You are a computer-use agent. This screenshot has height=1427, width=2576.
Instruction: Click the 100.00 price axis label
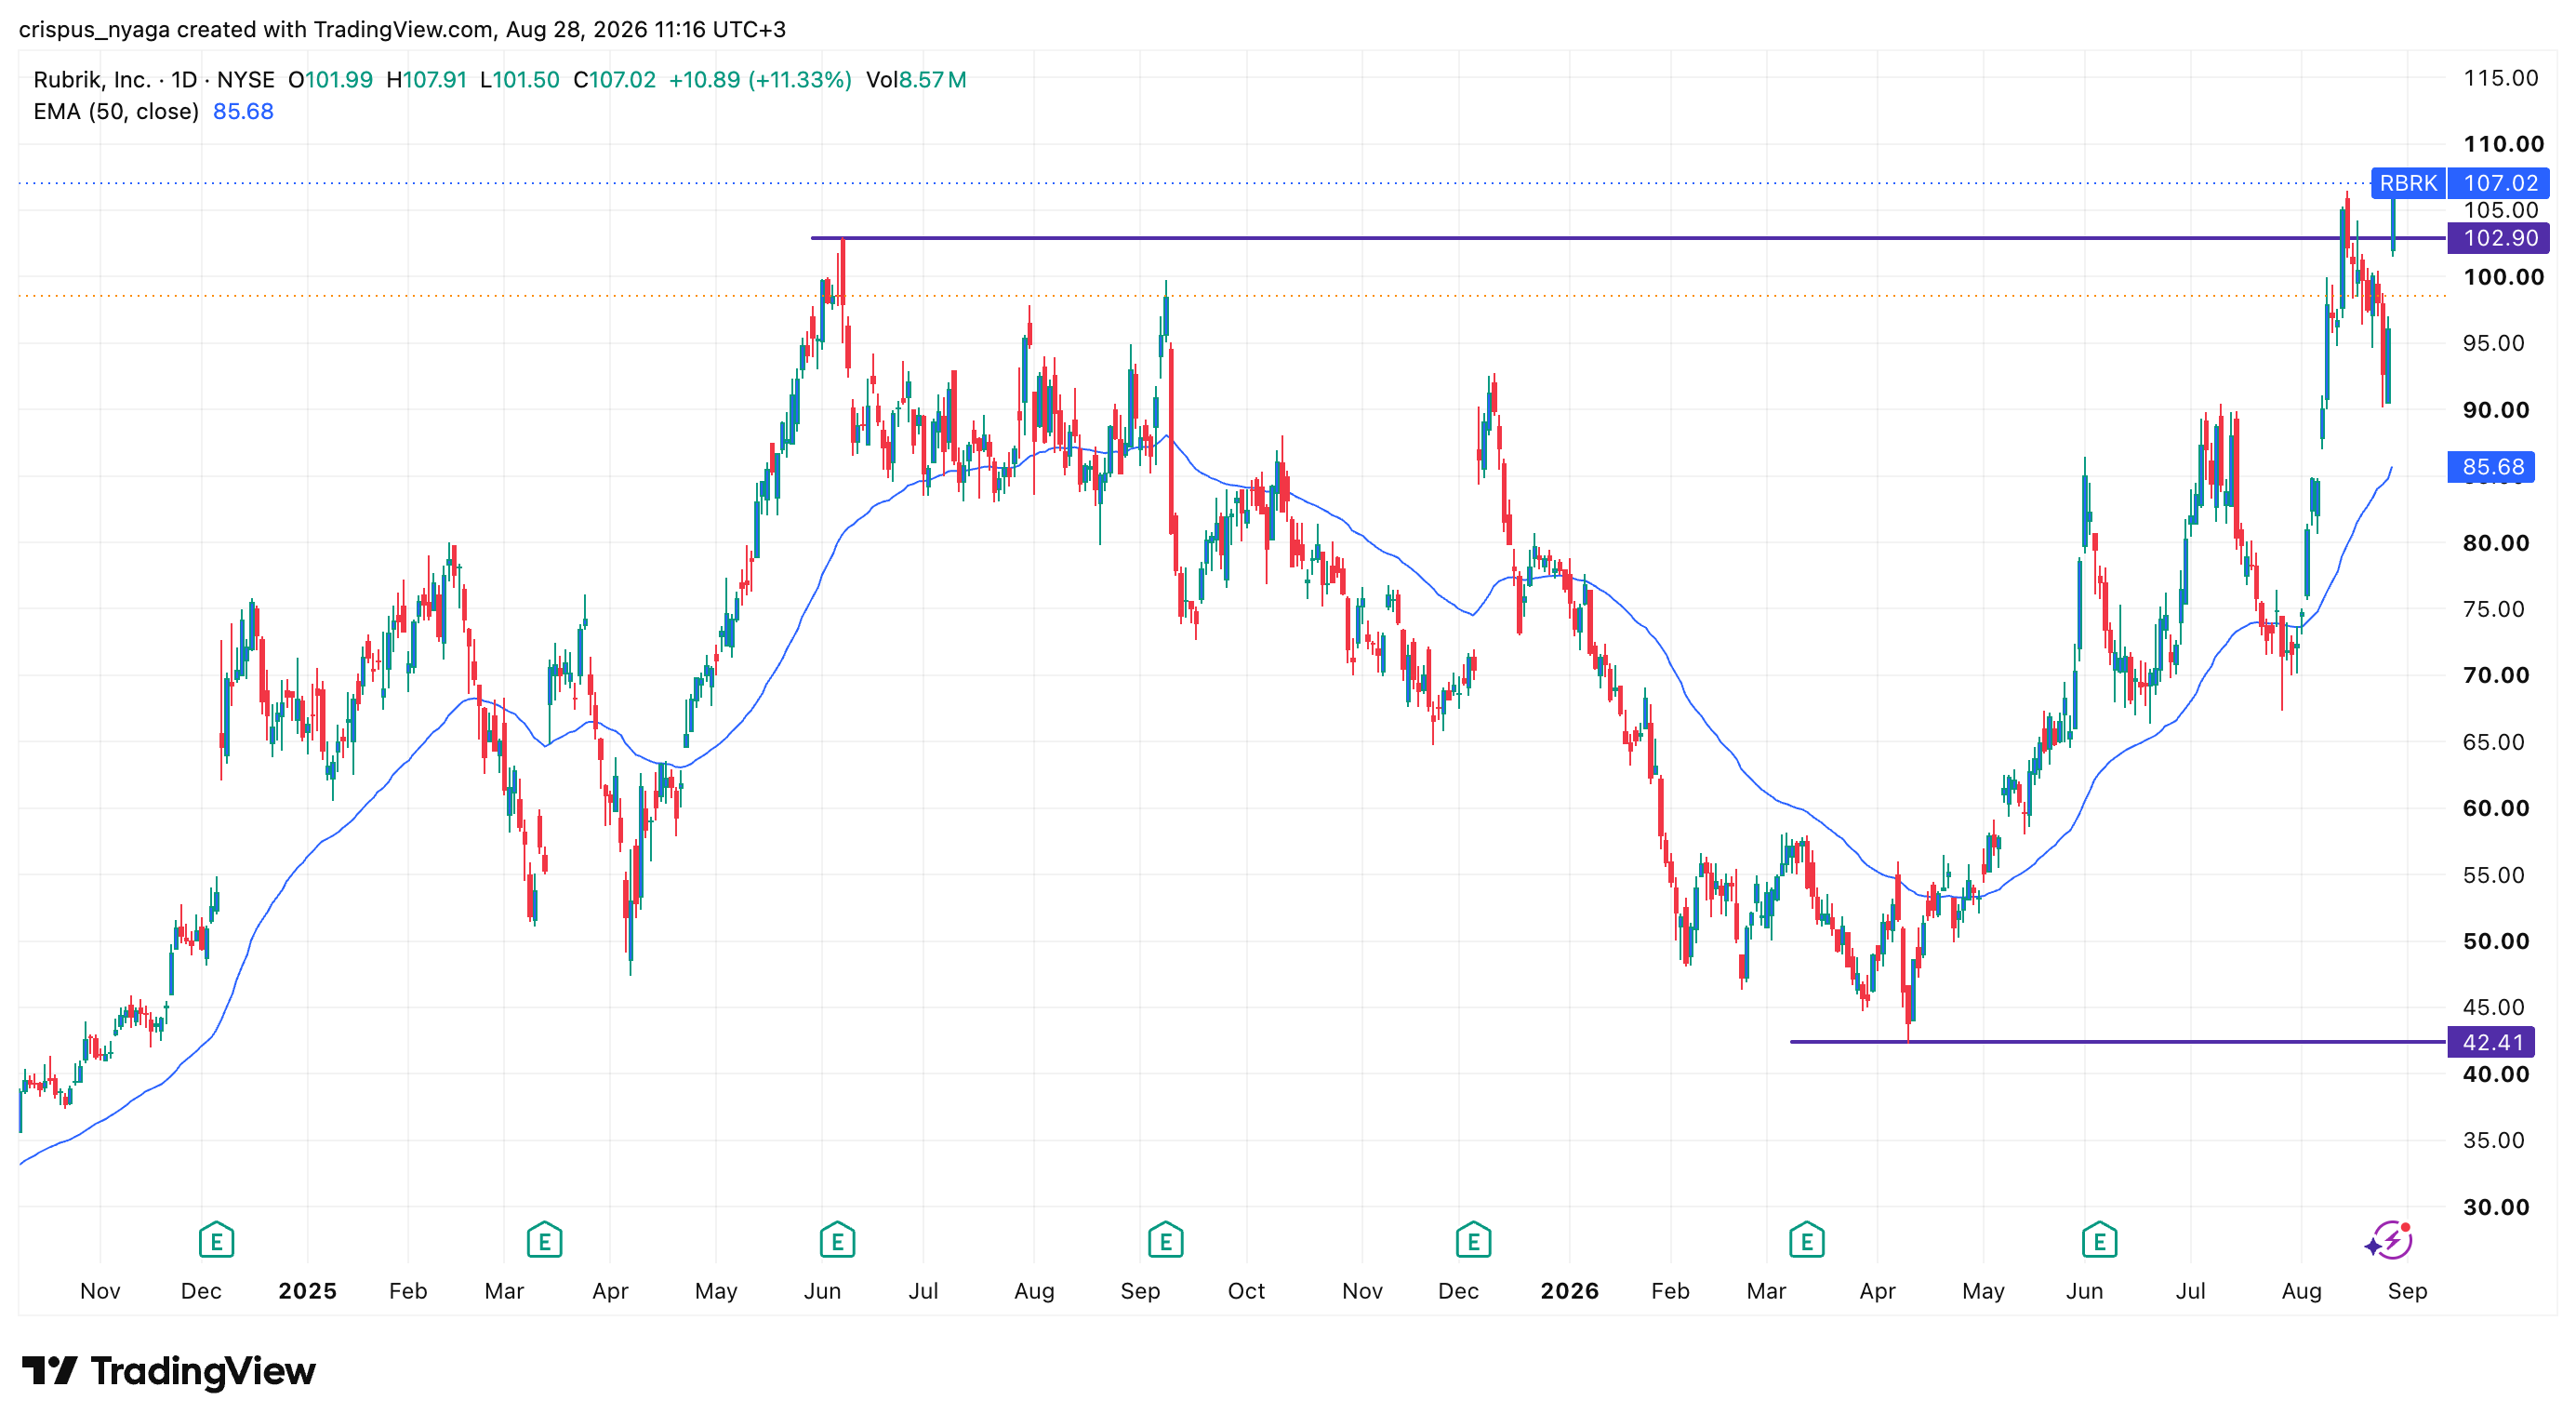tap(2503, 277)
